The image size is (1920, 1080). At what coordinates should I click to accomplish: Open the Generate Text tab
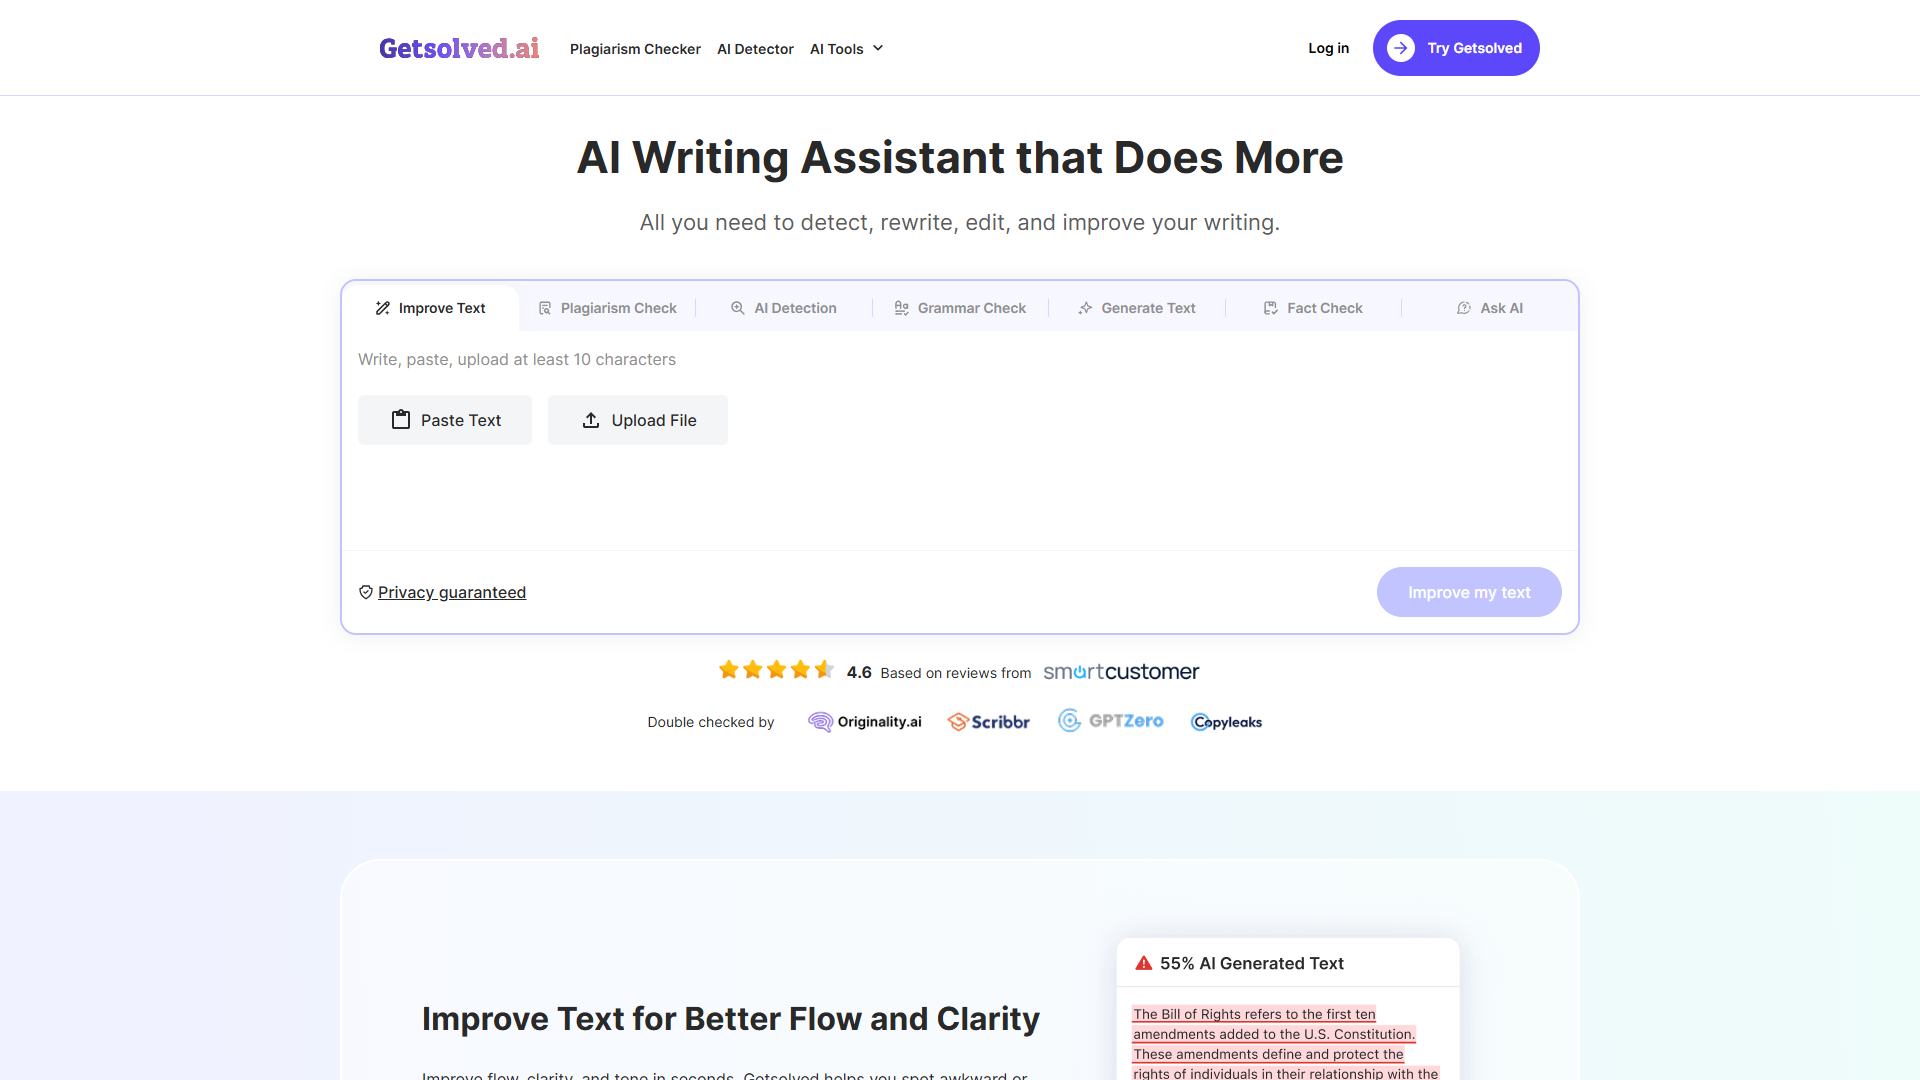coord(1136,308)
